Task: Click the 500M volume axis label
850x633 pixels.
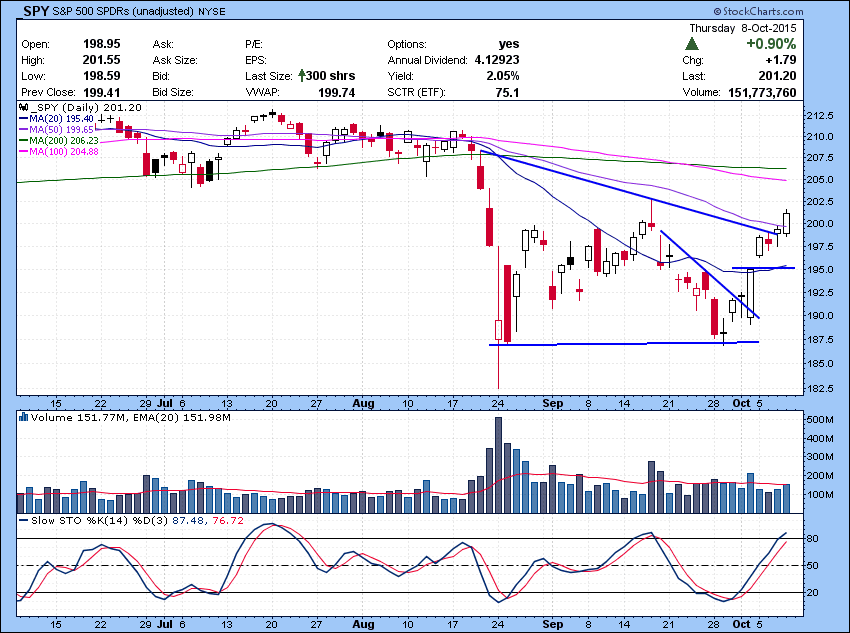Action: pyautogui.click(x=820, y=420)
